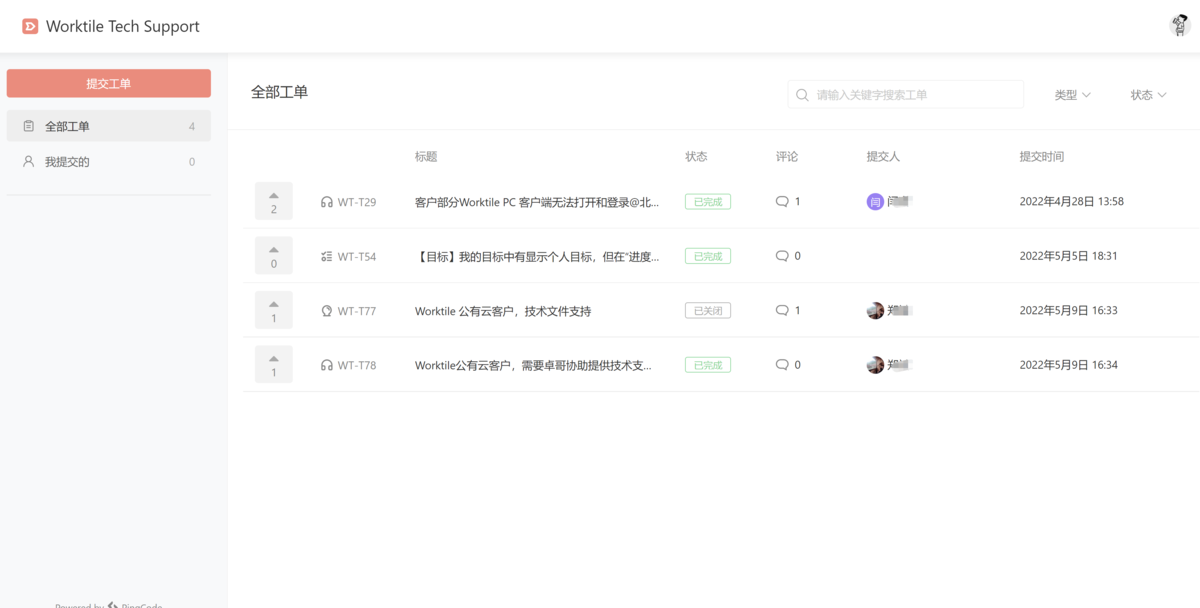Image resolution: width=1200 pixels, height=608 pixels.
Task: Select 全部工单 in the sidebar
Action: pos(108,127)
